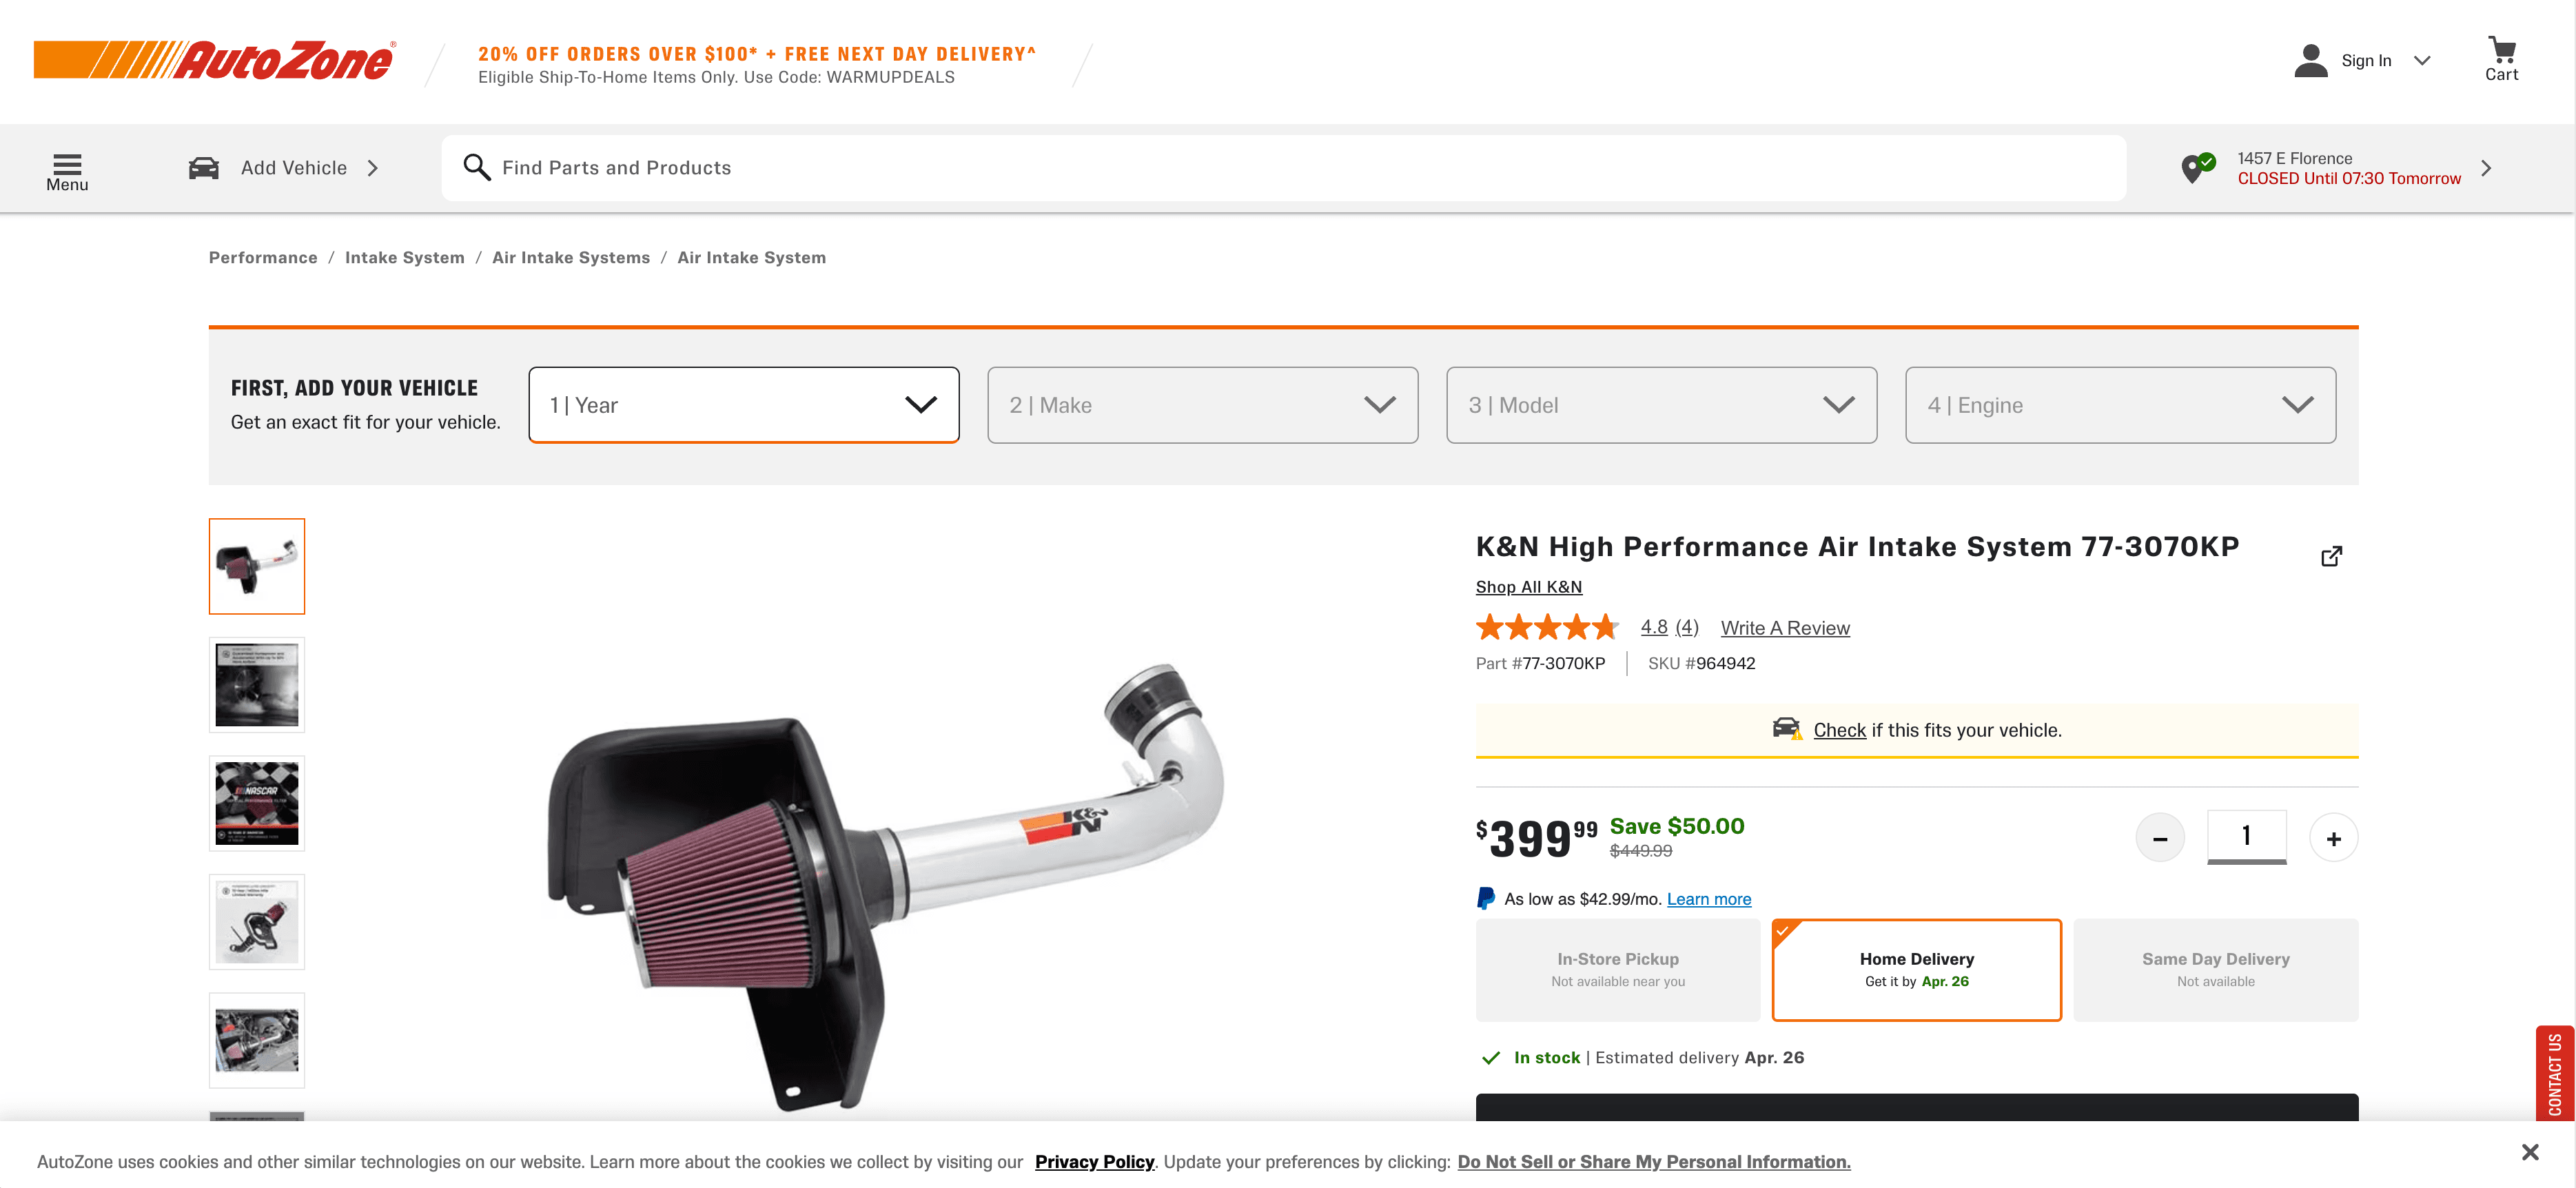Close the cookie notice banner
Viewport: 2576px width, 1188px height.
pyautogui.click(x=2529, y=1152)
